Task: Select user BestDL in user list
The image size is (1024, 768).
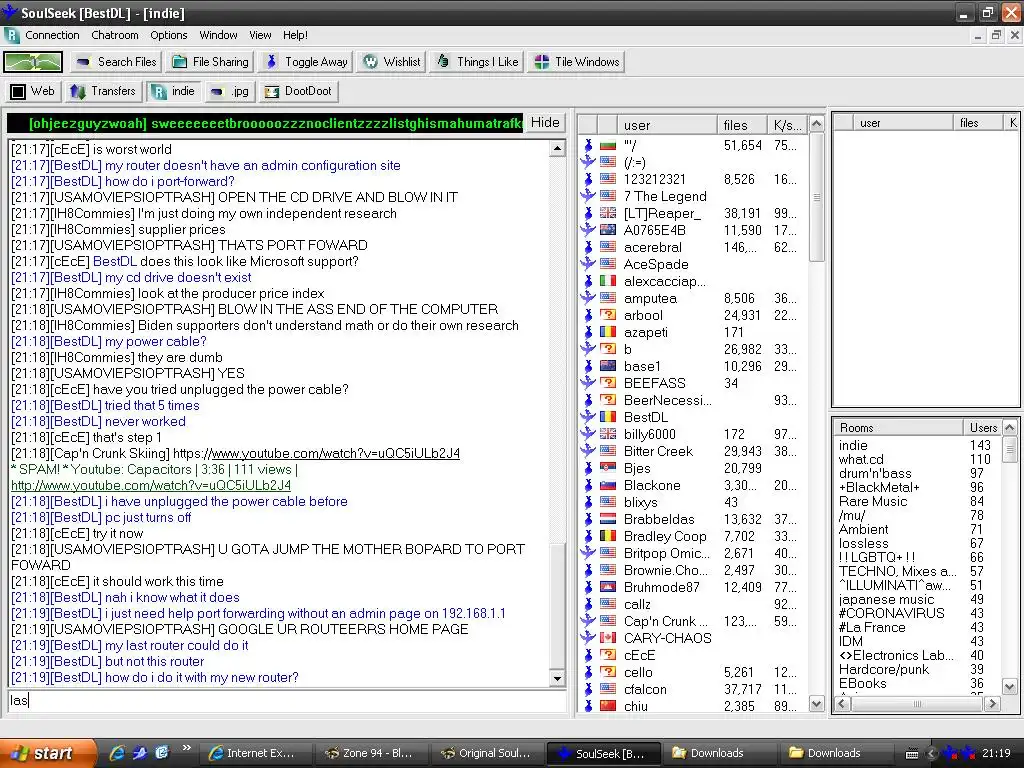Action: pyautogui.click(x=646, y=417)
